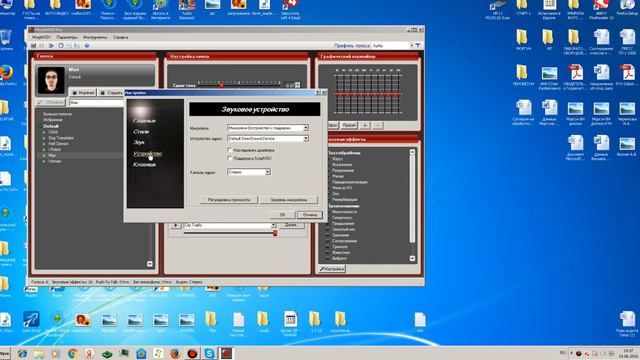
Task: Click the minus button under equalizer
Action: tap(378, 125)
